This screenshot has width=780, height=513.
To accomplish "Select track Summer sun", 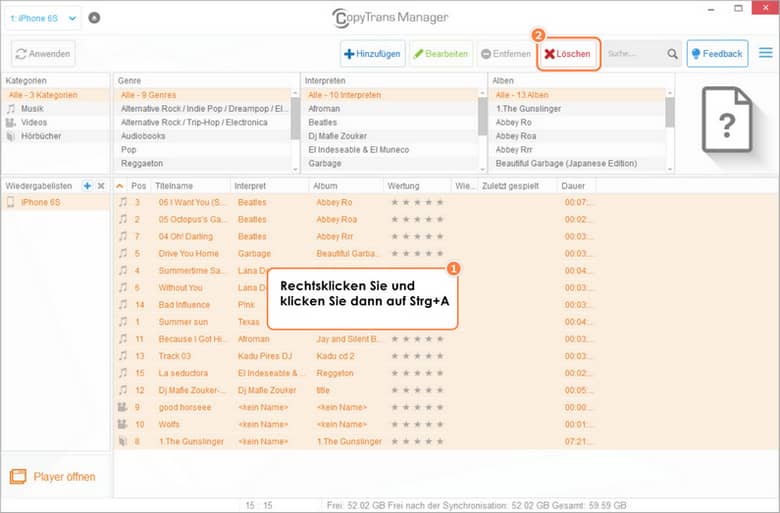I will [183, 322].
